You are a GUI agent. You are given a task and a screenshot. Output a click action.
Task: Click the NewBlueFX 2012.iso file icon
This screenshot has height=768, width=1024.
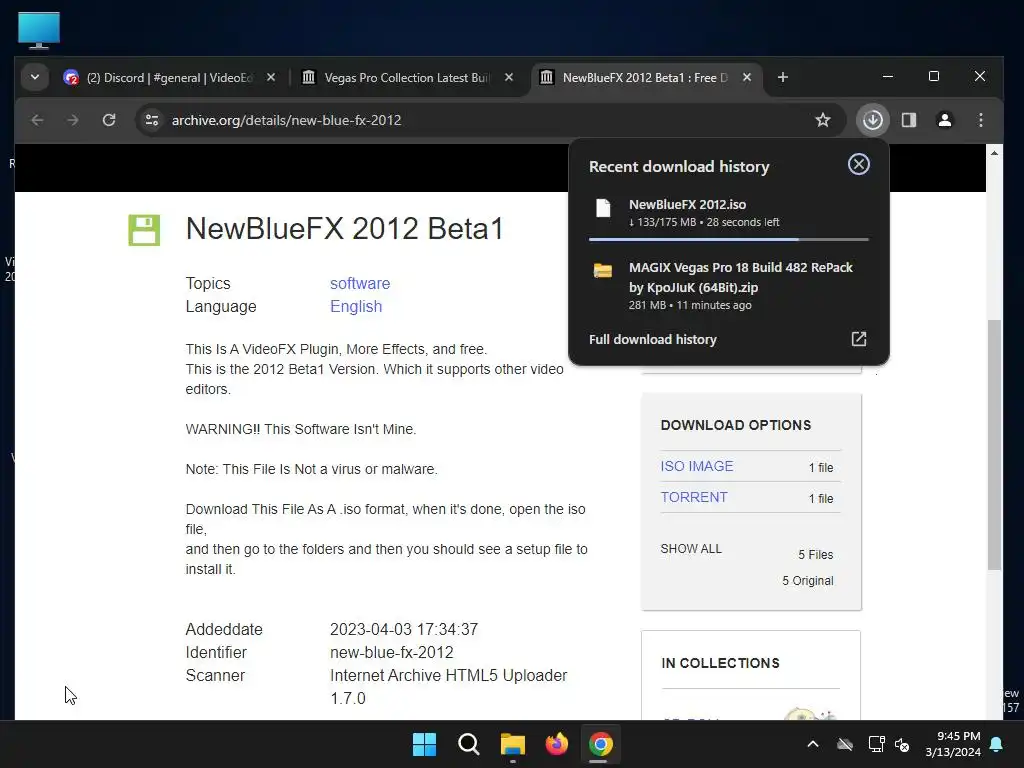(x=603, y=208)
